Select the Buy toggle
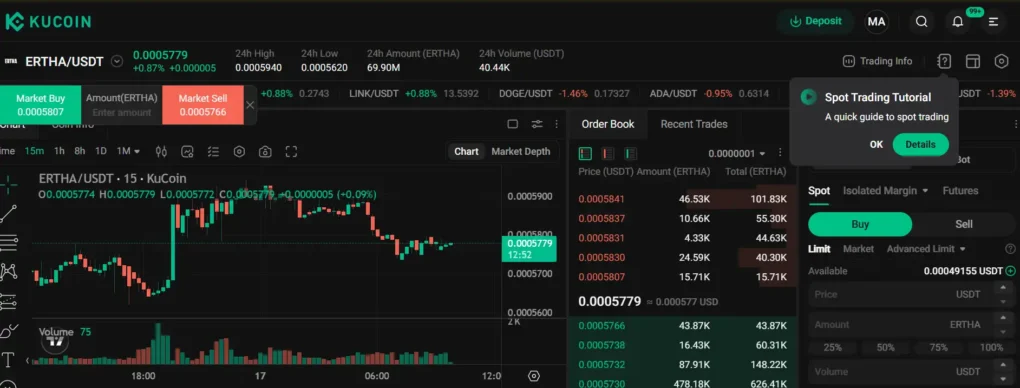Screen dimensions: 1020x388 [x=860, y=224]
